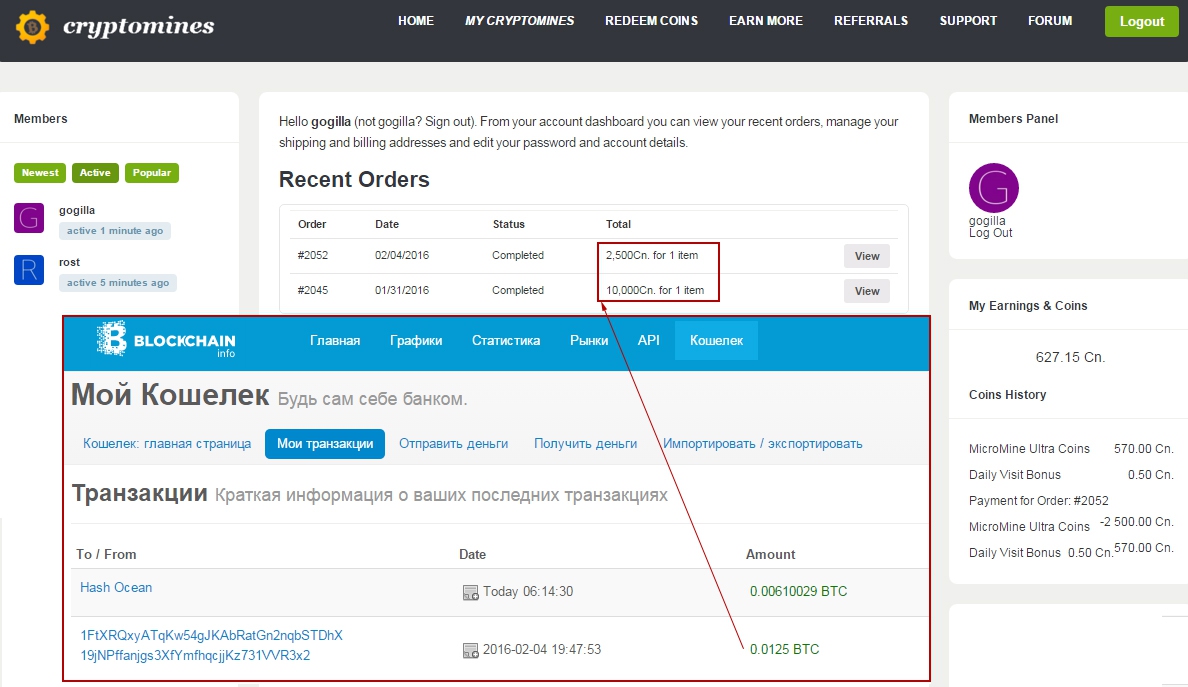View order #2045
This screenshot has height=687, width=1188.
pyautogui.click(x=867, y=291)
